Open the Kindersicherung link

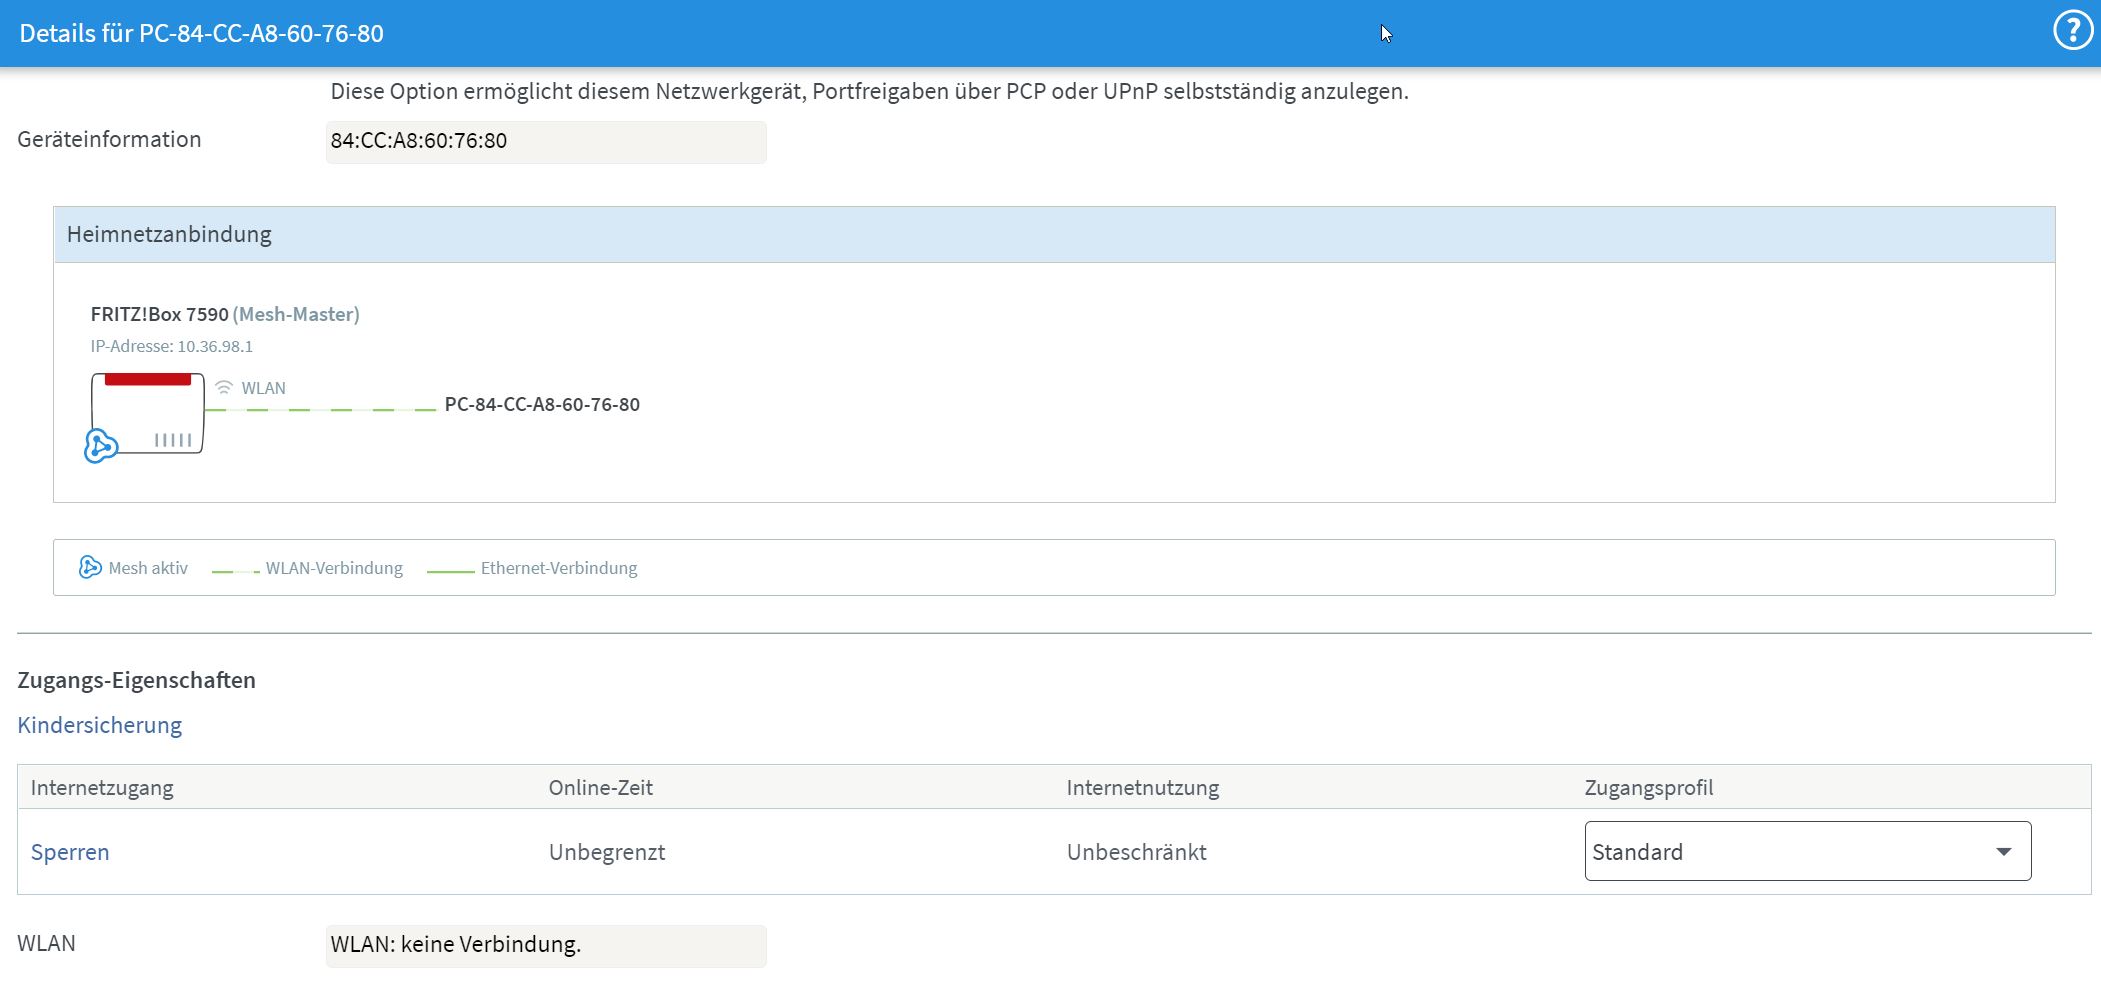click(100, 725)
